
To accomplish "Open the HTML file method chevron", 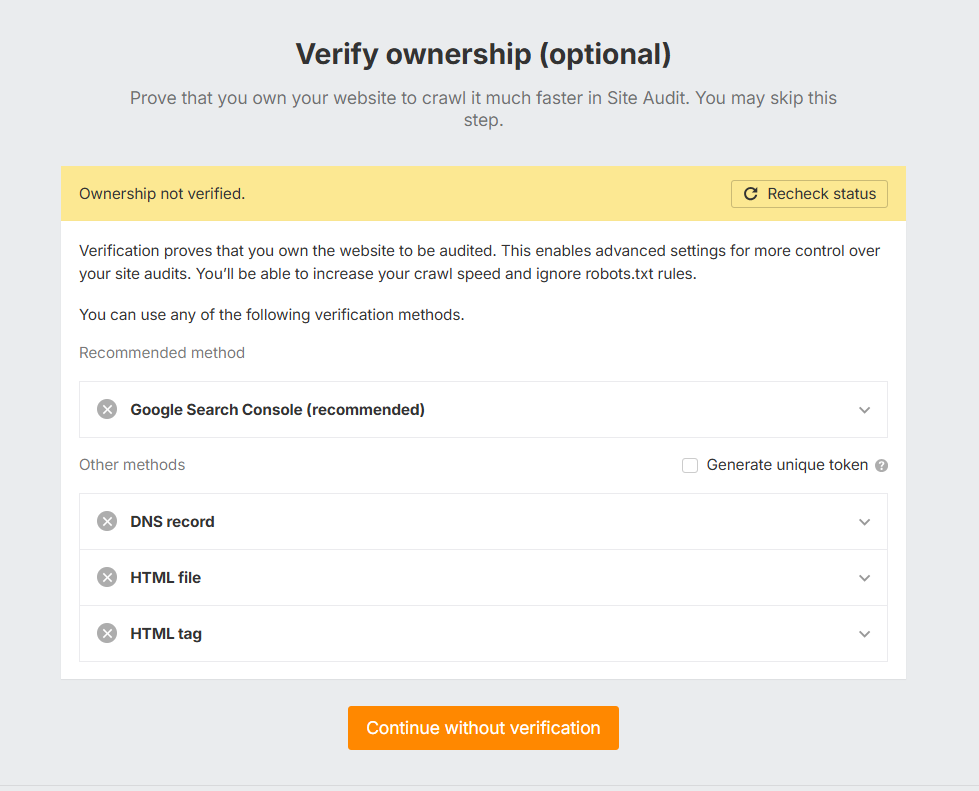I will [865, 578].
